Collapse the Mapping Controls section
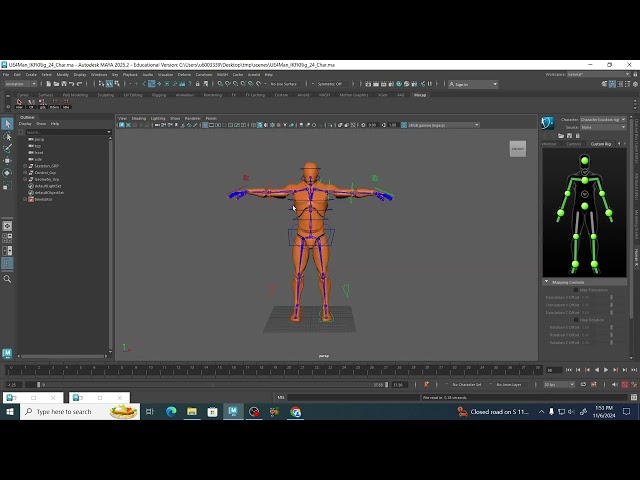Screen dimensions: 640x480 (x=546, y=282)
